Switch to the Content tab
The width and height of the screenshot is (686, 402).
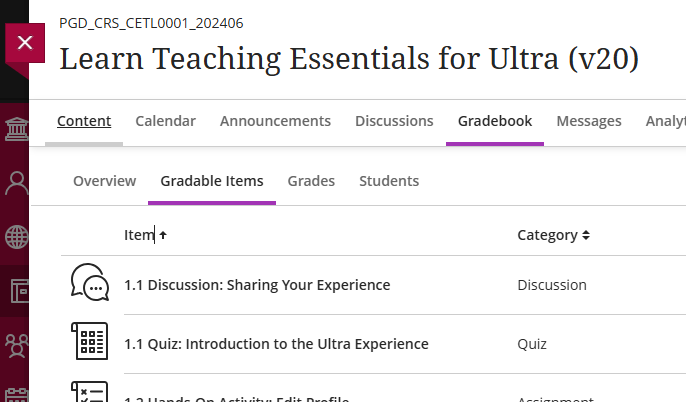(84, 121)
